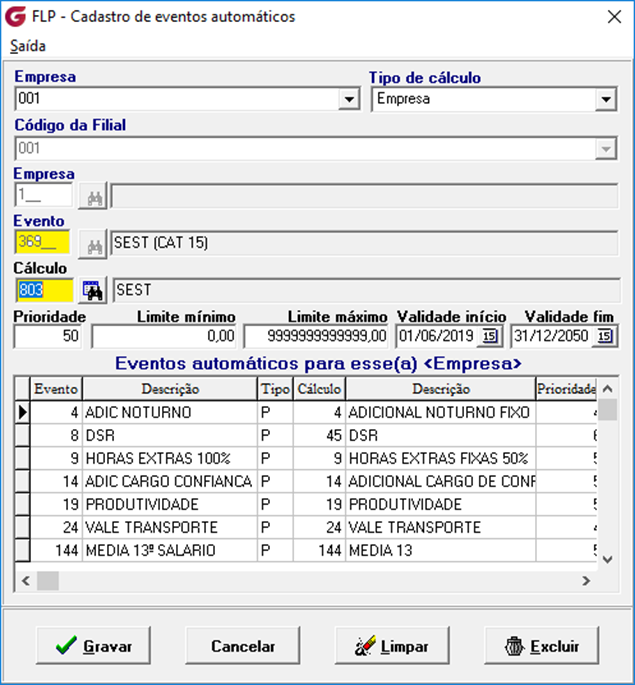Viewport: 635px width, 685px height.
Task: Click the Gravar button
Action: click(93, 646)
